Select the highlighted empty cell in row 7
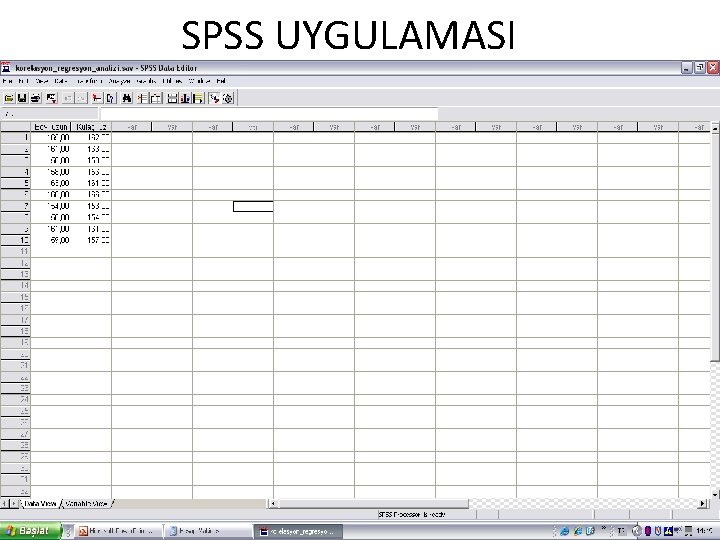 tap(253, 206)
